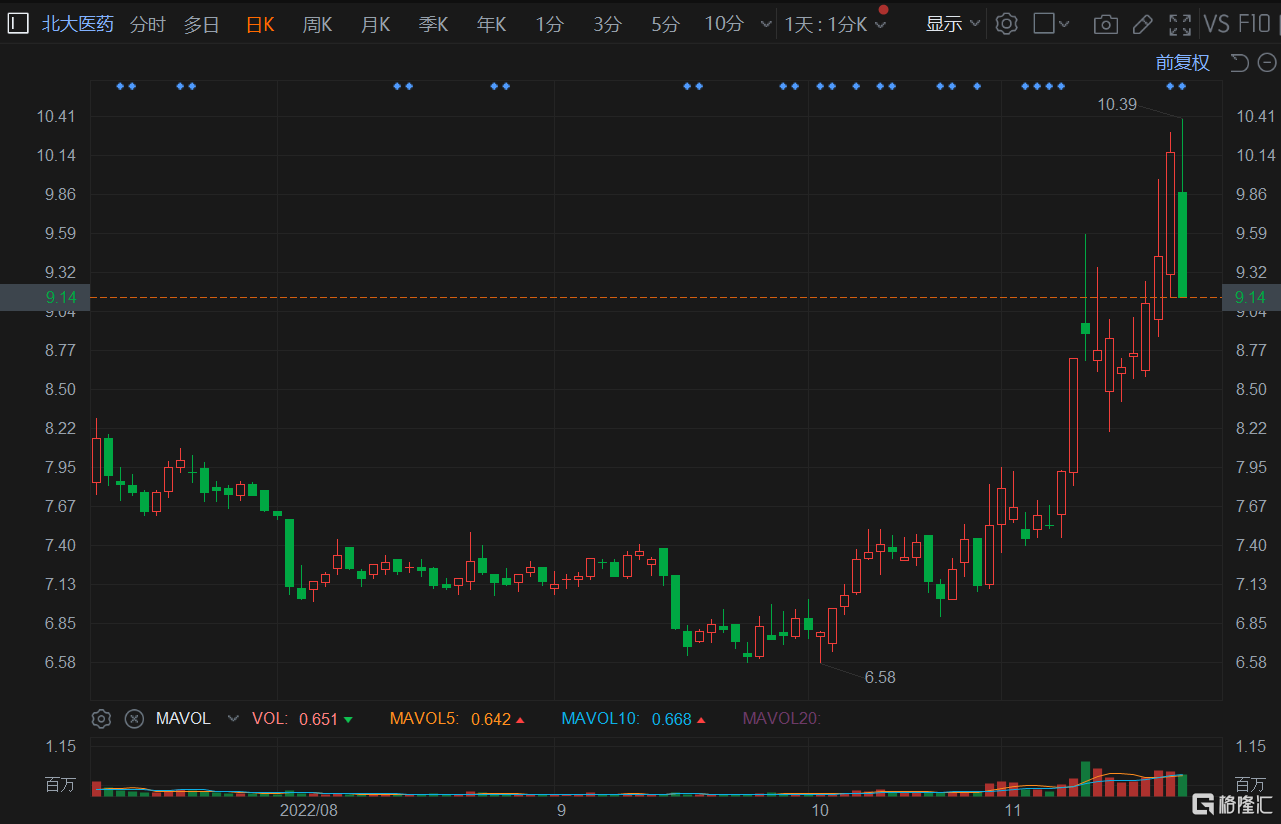Click the 9 month label on time axis
The image size is (1281, 824).
coord(561,809)
